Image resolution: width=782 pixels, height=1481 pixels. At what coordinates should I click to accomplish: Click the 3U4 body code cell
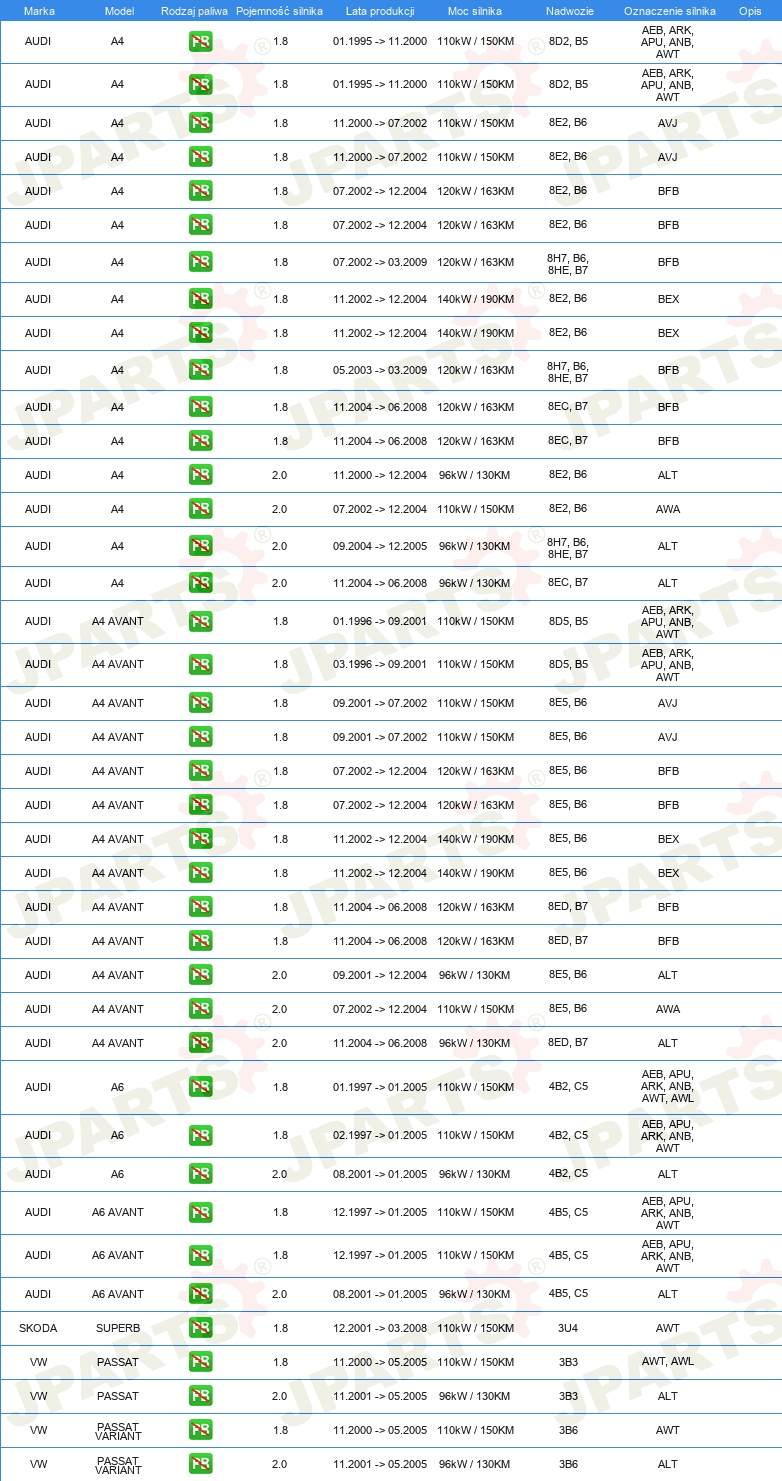(568, 1328)
